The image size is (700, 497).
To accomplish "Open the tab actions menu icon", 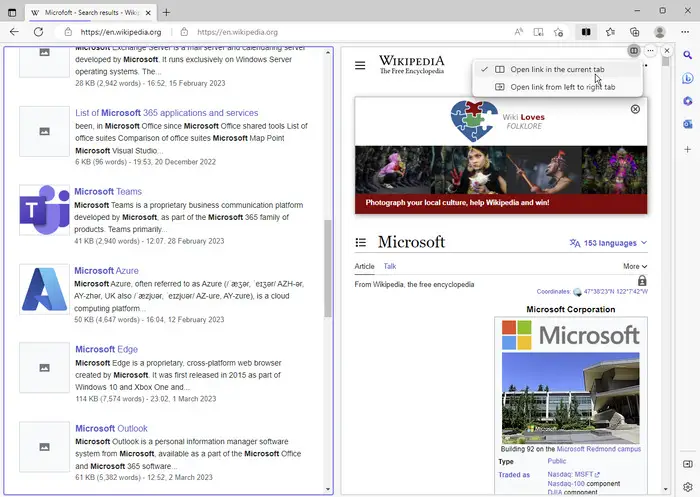I will tap(12, 13).
